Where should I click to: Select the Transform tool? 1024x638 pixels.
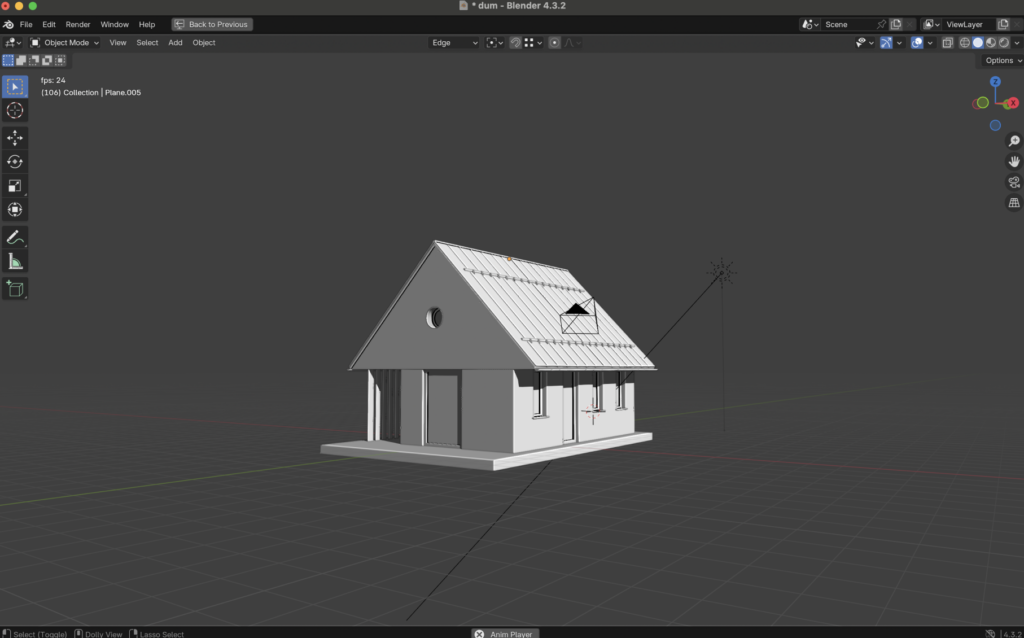tap(14, 210)
